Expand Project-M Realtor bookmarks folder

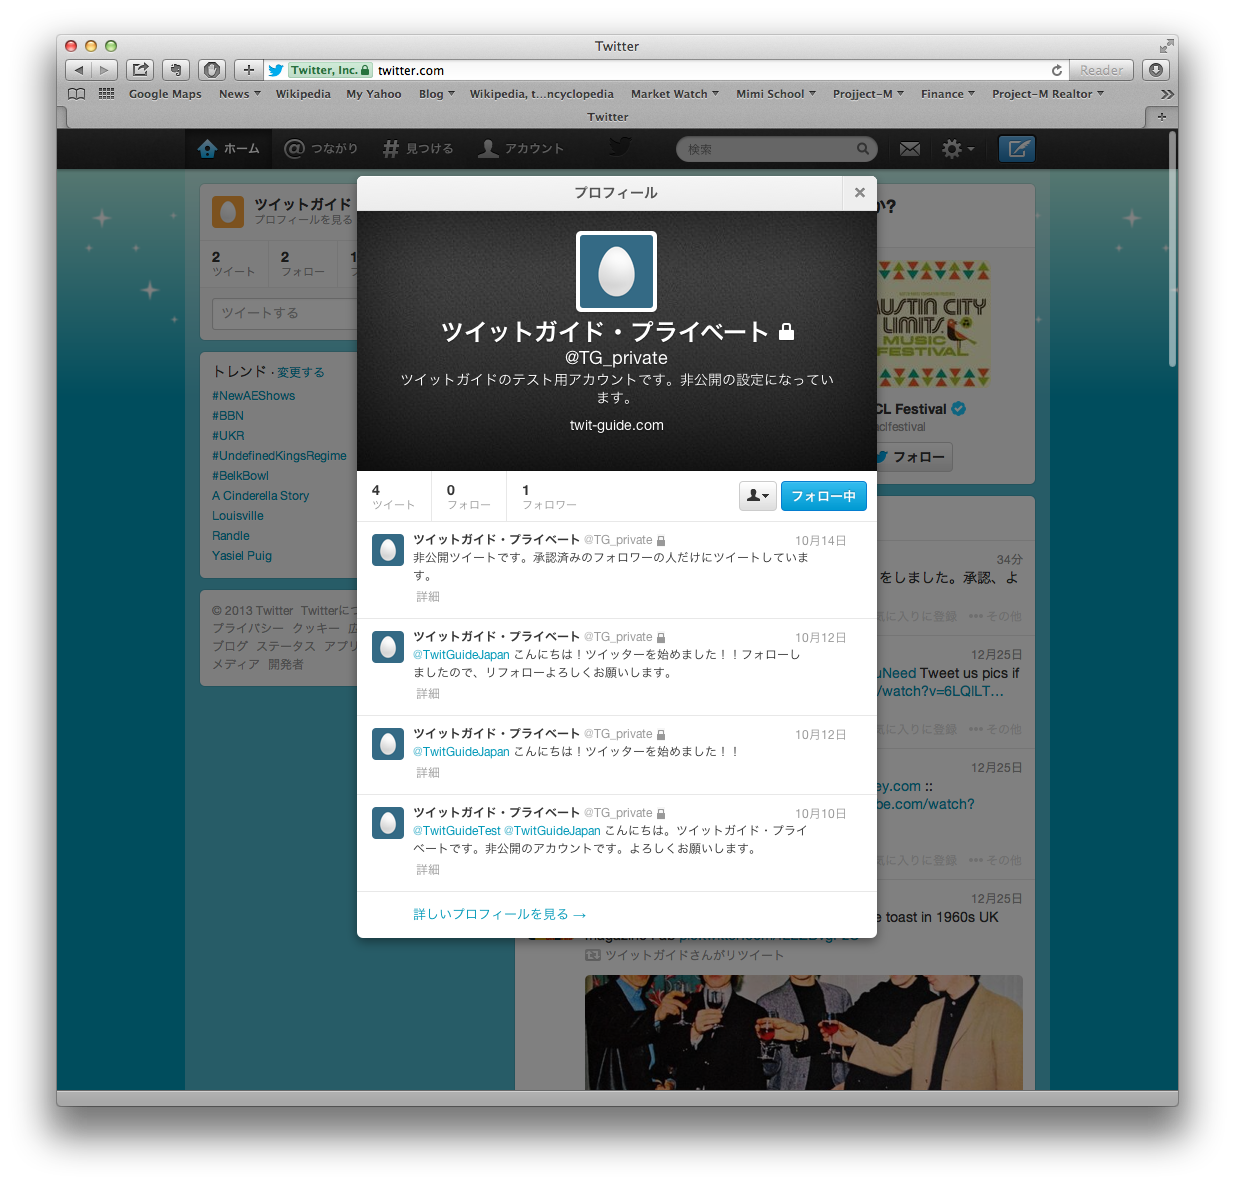coord(1048,94)
